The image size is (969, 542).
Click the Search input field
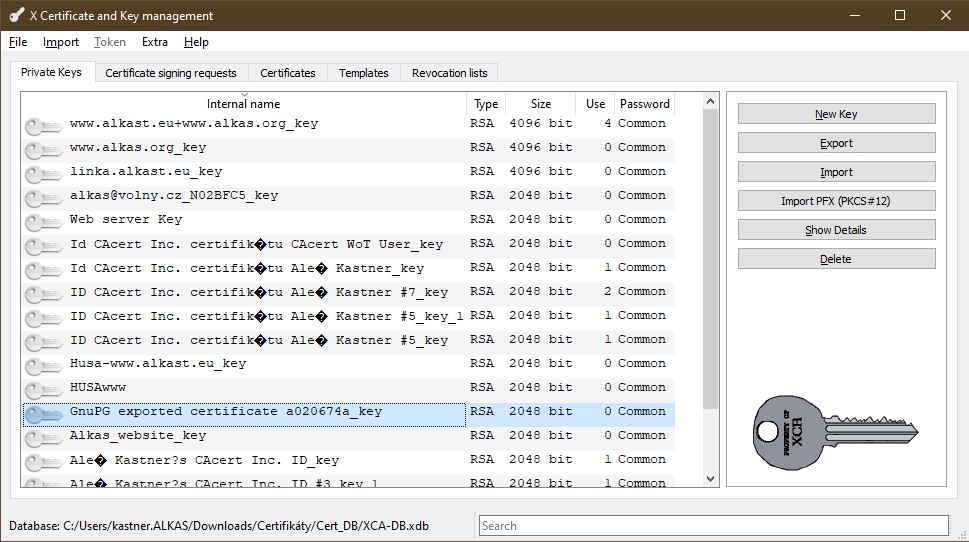point(712,525)
